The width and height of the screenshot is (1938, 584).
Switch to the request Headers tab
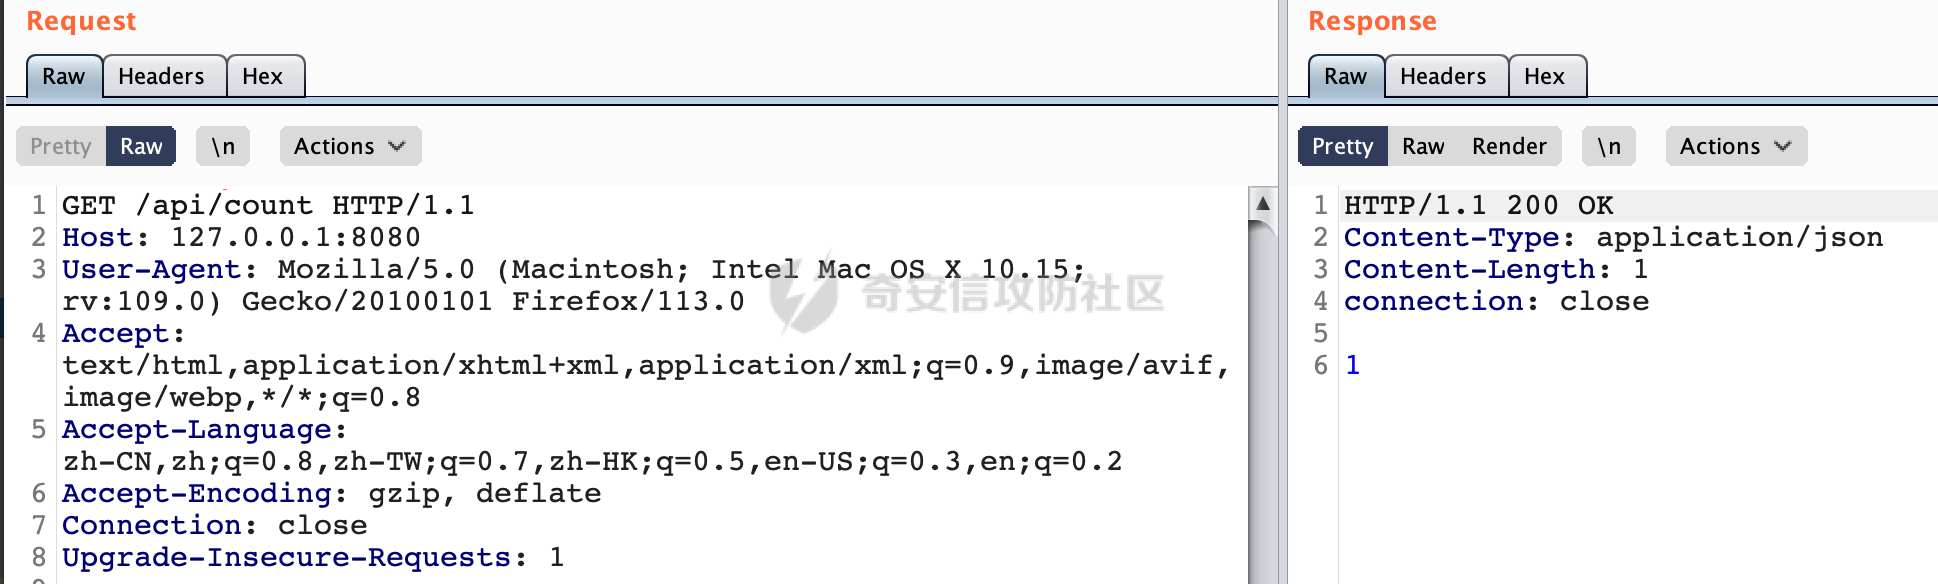(161, 76)
